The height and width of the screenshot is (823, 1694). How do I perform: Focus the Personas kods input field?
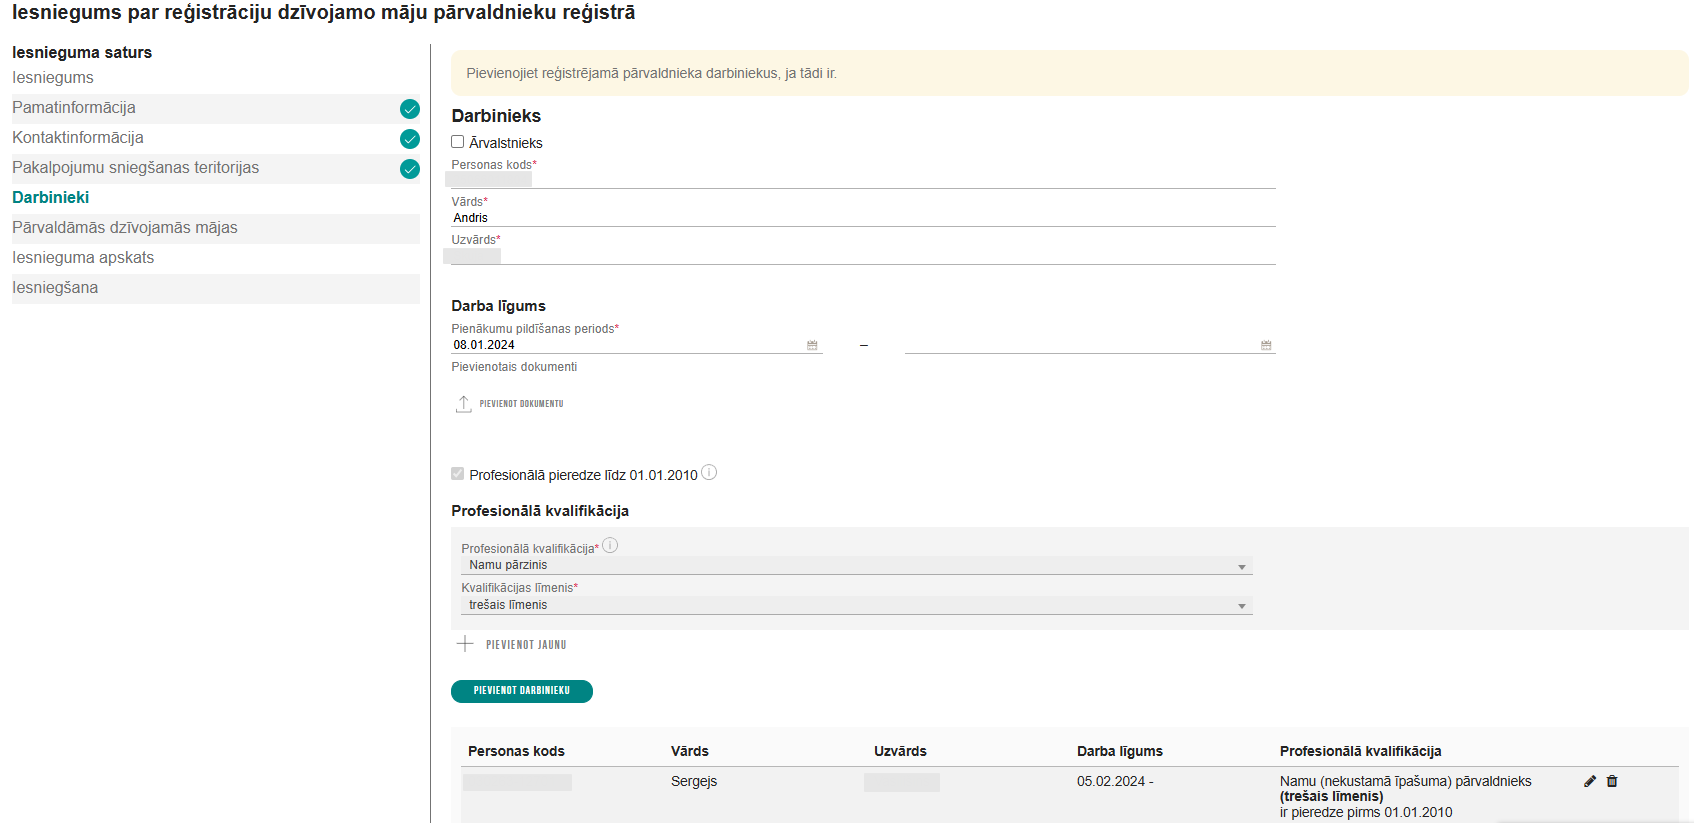click(863, 180)
